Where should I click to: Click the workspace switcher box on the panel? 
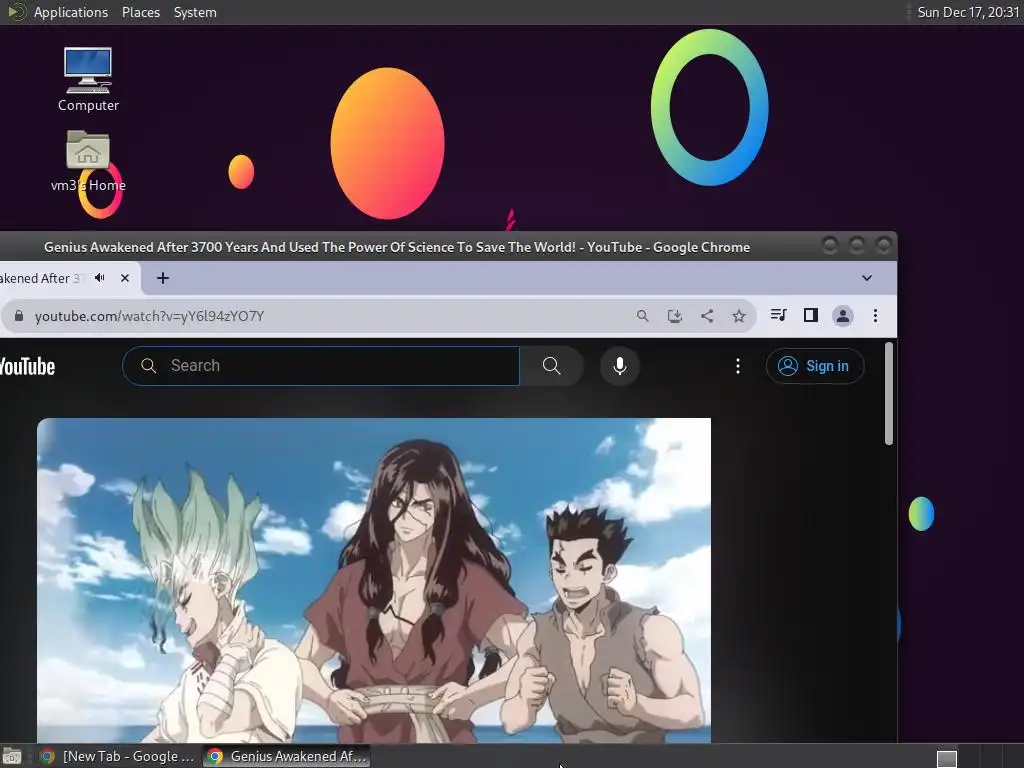(946, 759)
